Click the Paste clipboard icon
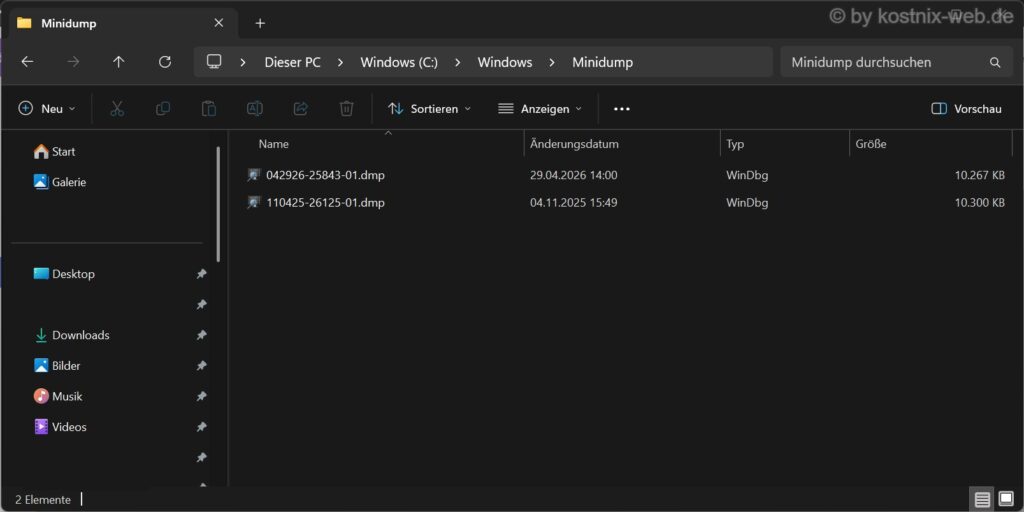 coord(209,108)
